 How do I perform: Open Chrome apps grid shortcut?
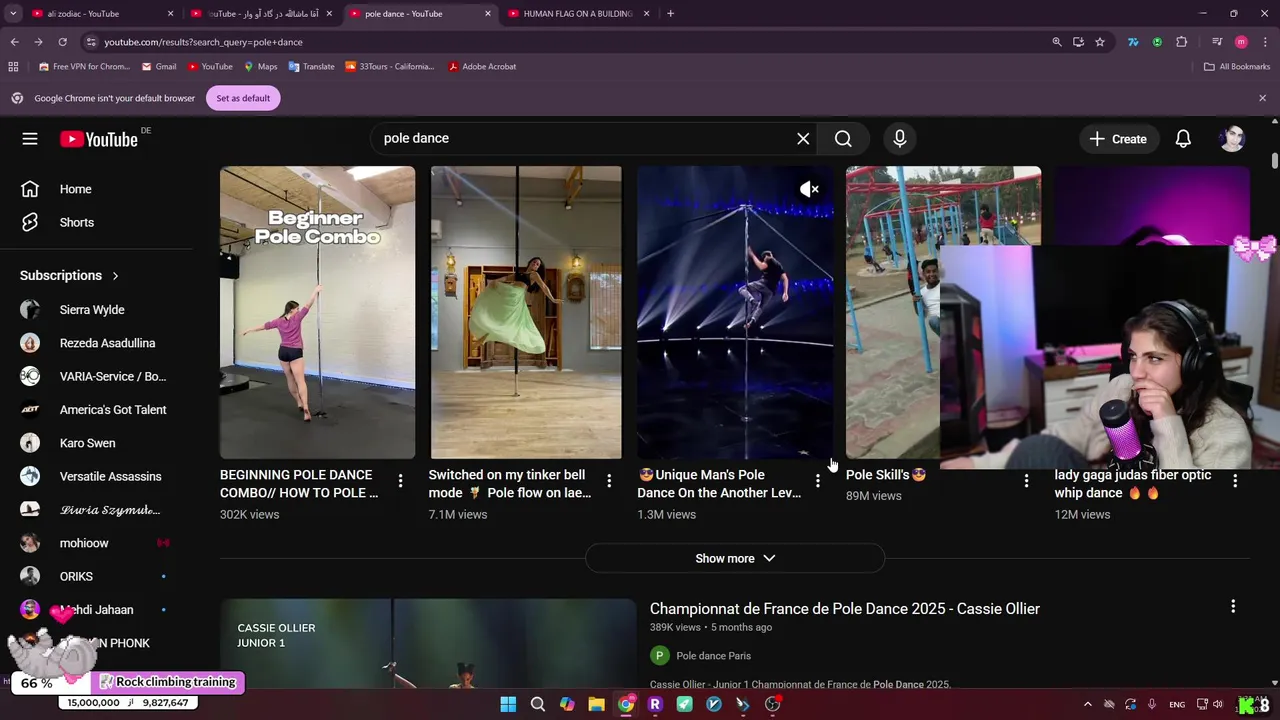coord(13,67)
